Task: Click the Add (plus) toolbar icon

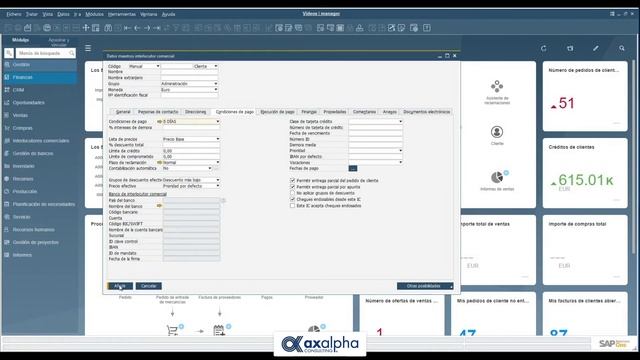Action: pyautogui.click(x=86, y=28)
